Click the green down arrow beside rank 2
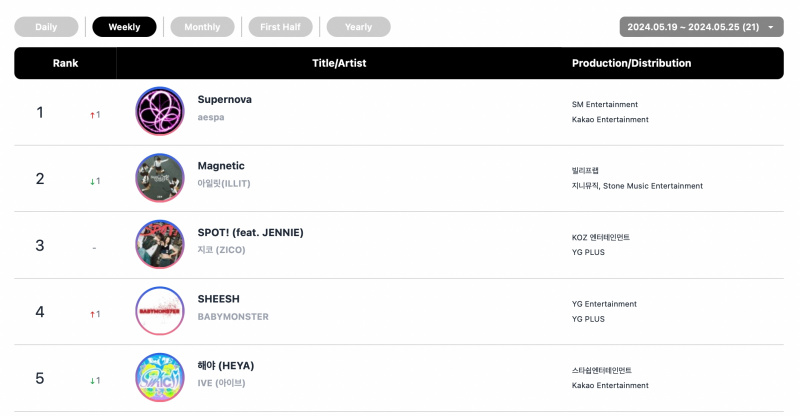The height and width of the screenshot is (416, 800). pyautogui.click(x=92, y=182)
